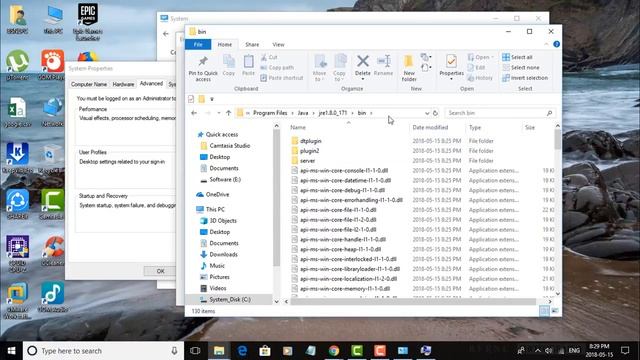Image resolution: width=640 pixels, height=360 pixels.
Task: Expand chevron after bin breadcrumb
Action: (x=371, y=113)
